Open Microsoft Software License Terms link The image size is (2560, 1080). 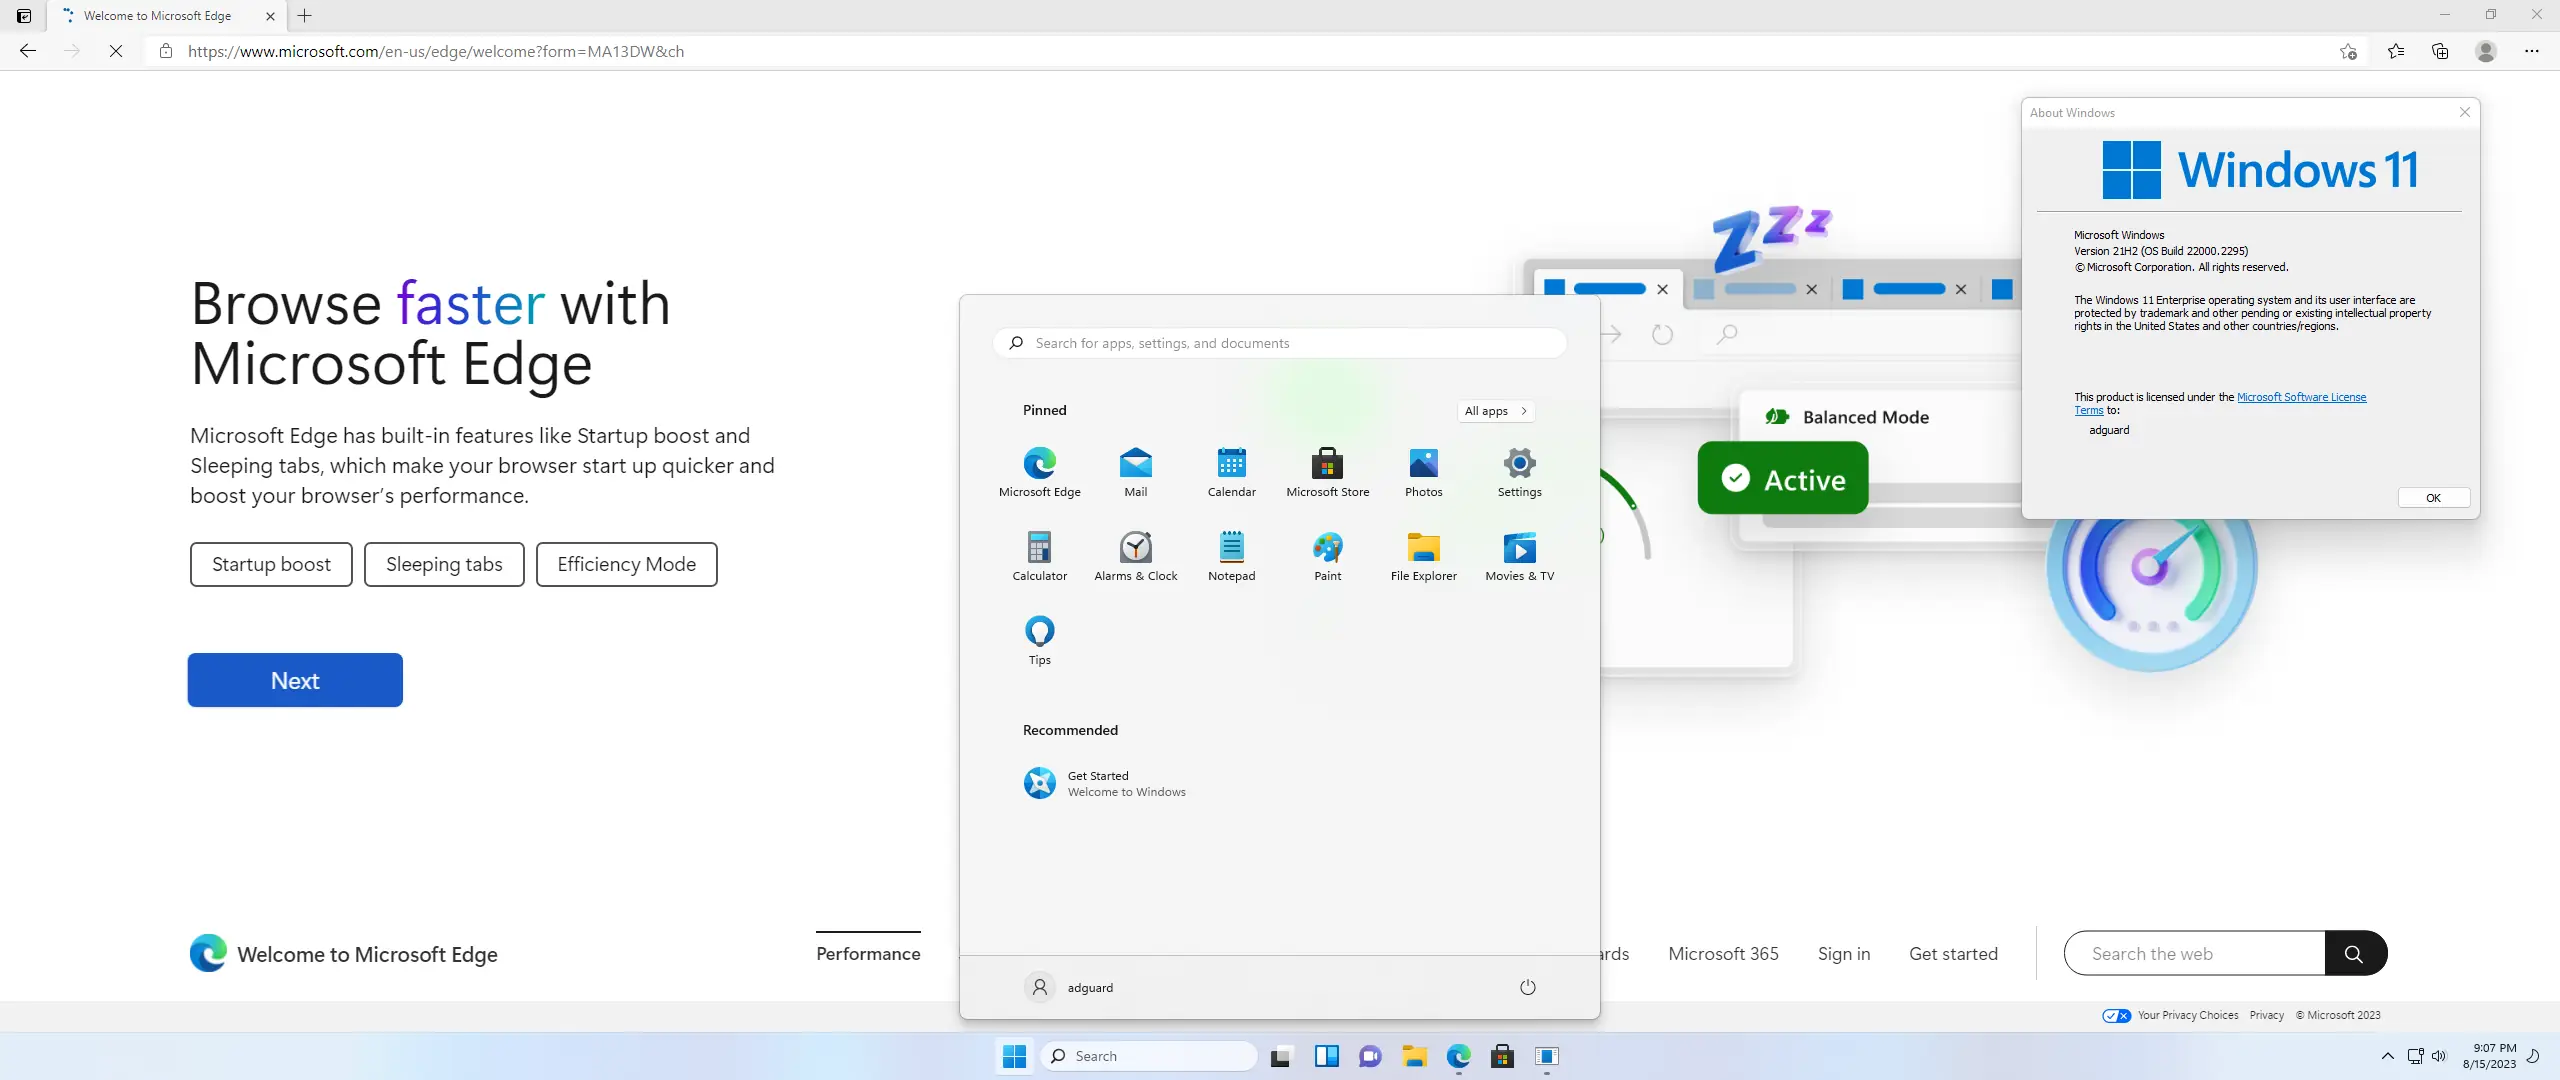2300,397
